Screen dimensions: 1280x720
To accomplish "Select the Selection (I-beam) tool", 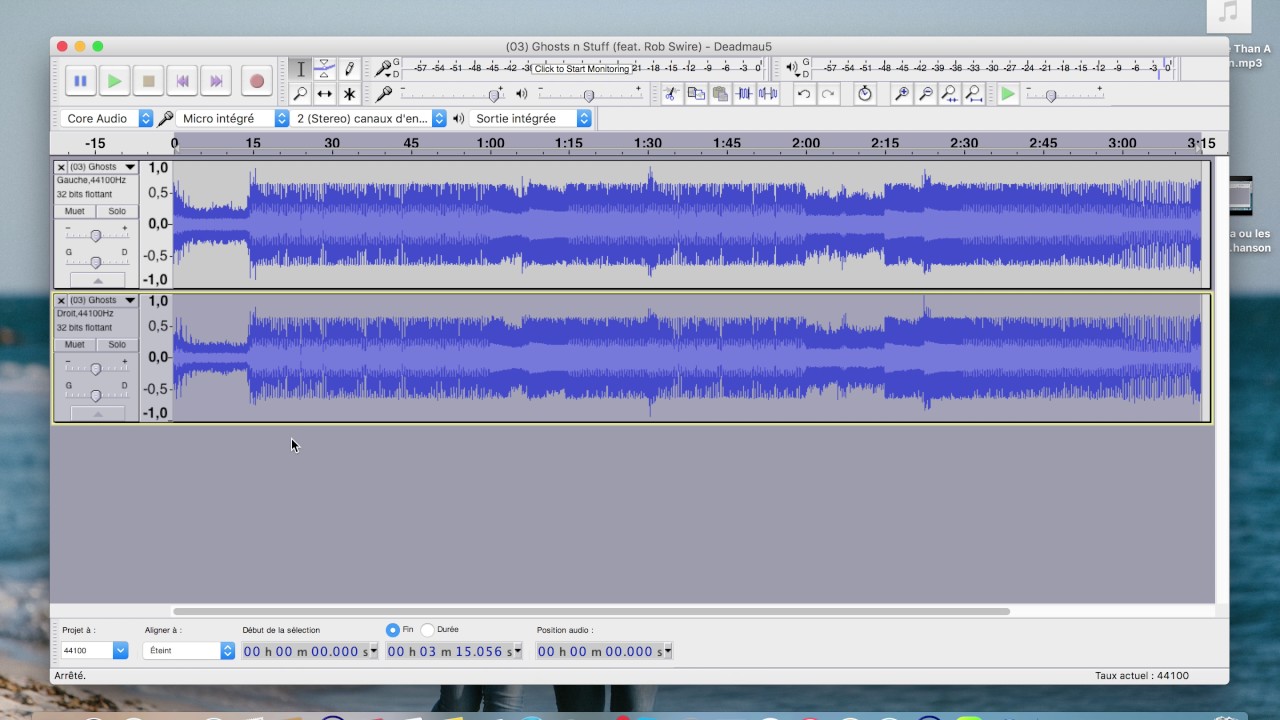I will pyautogui.click(x=300, y=69).
